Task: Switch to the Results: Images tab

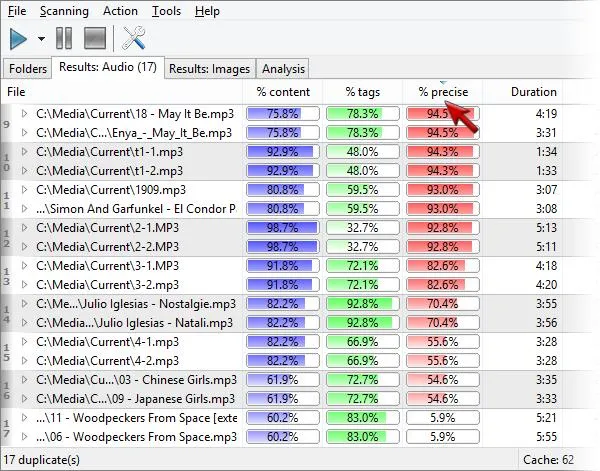Action: click(209, 69)
